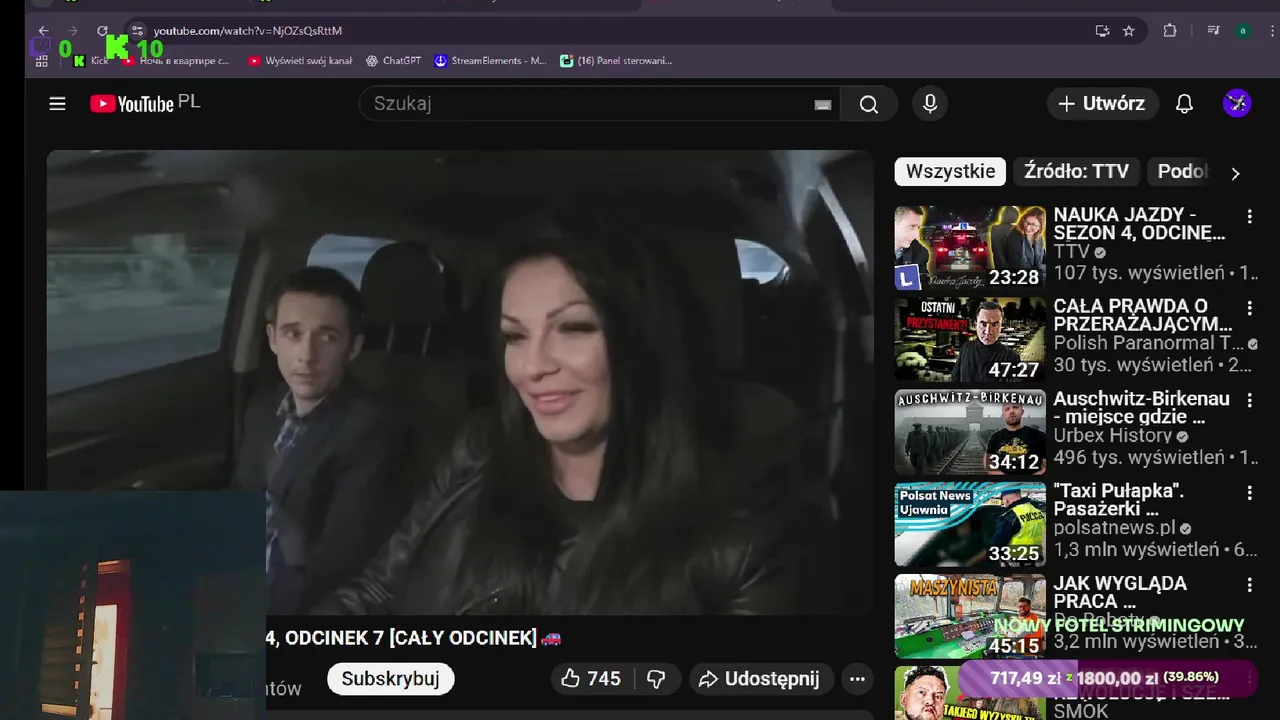Open the title "Taxi Pułapka". Pasażerki
1280x720 pixels.
(1118, 500)
